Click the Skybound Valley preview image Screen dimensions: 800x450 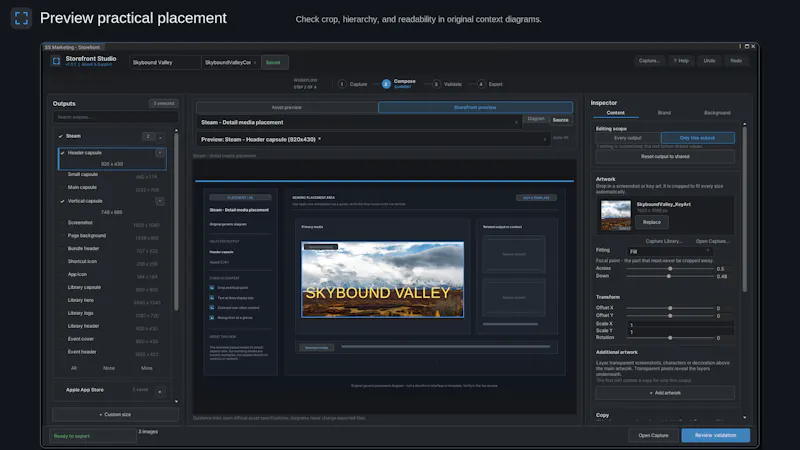click(383, 280)
